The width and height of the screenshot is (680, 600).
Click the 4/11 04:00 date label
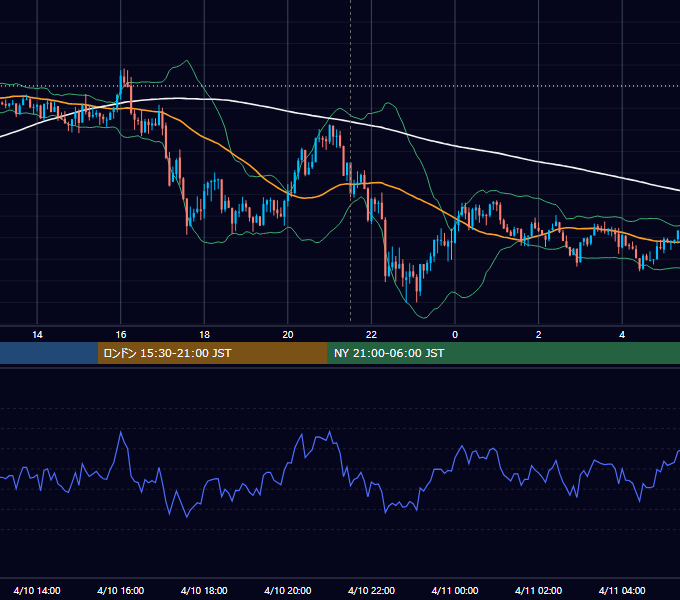coord(622,590)
